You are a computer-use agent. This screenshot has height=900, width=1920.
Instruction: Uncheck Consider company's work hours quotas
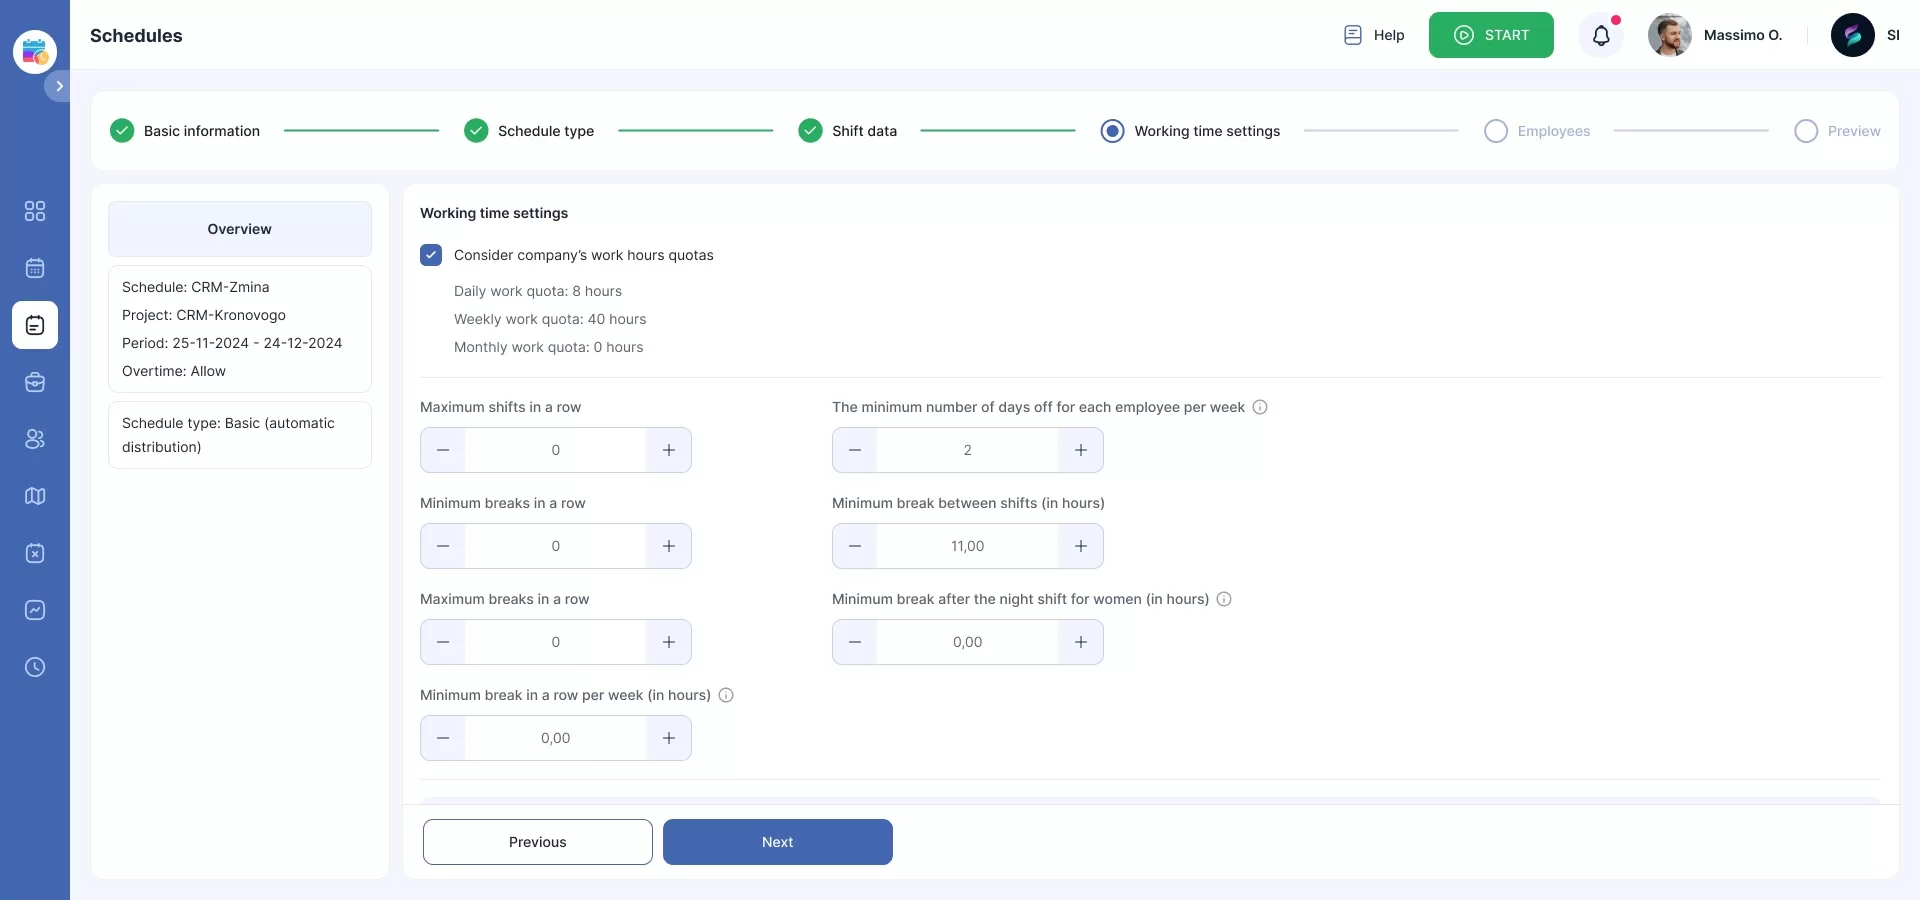[431, 255]
